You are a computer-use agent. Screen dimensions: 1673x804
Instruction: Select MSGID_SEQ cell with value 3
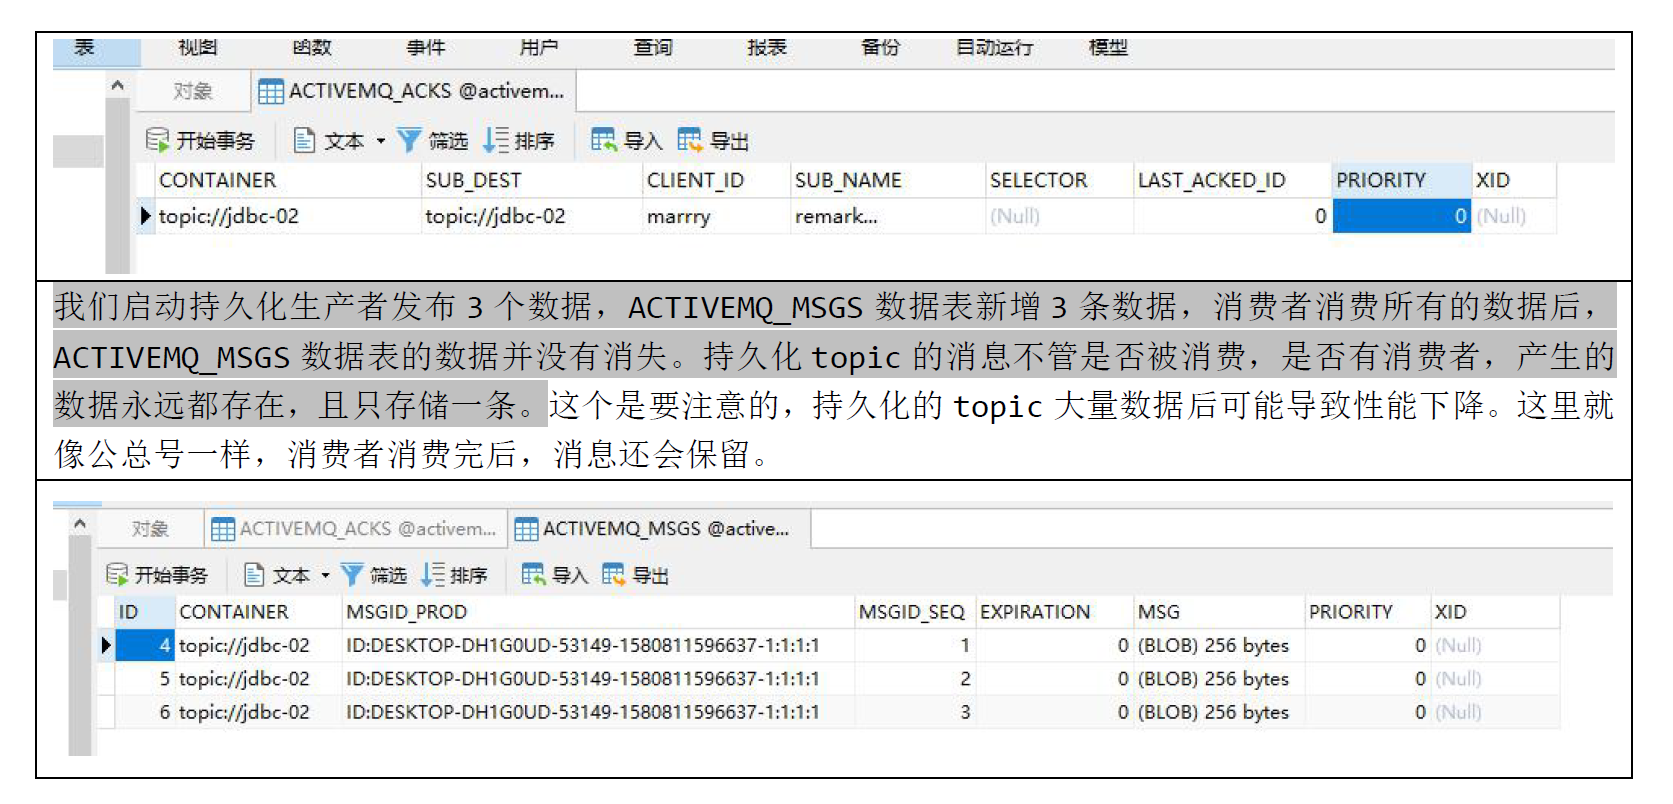(915, 712)
